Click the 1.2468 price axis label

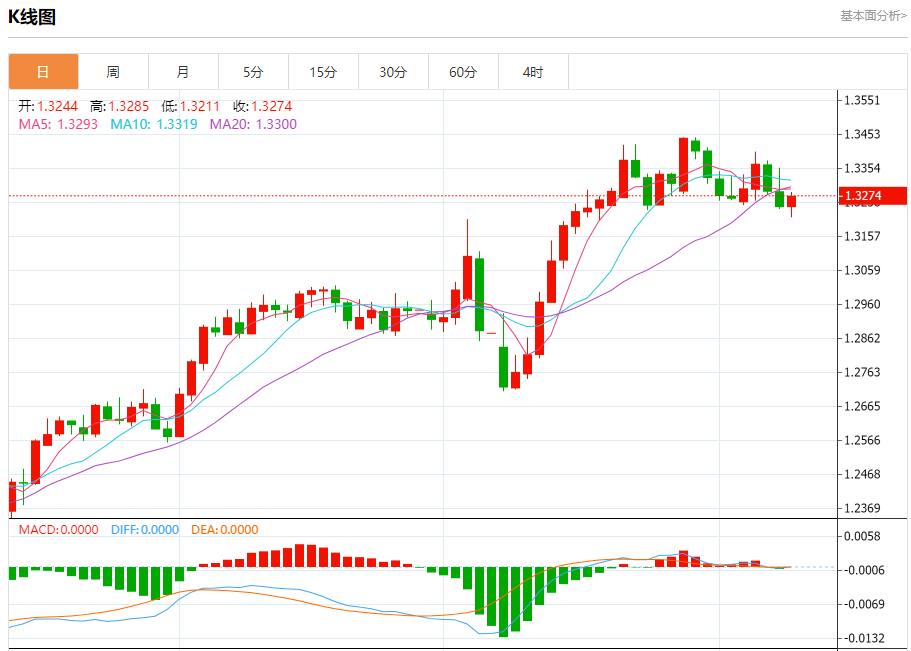(862, 474)
